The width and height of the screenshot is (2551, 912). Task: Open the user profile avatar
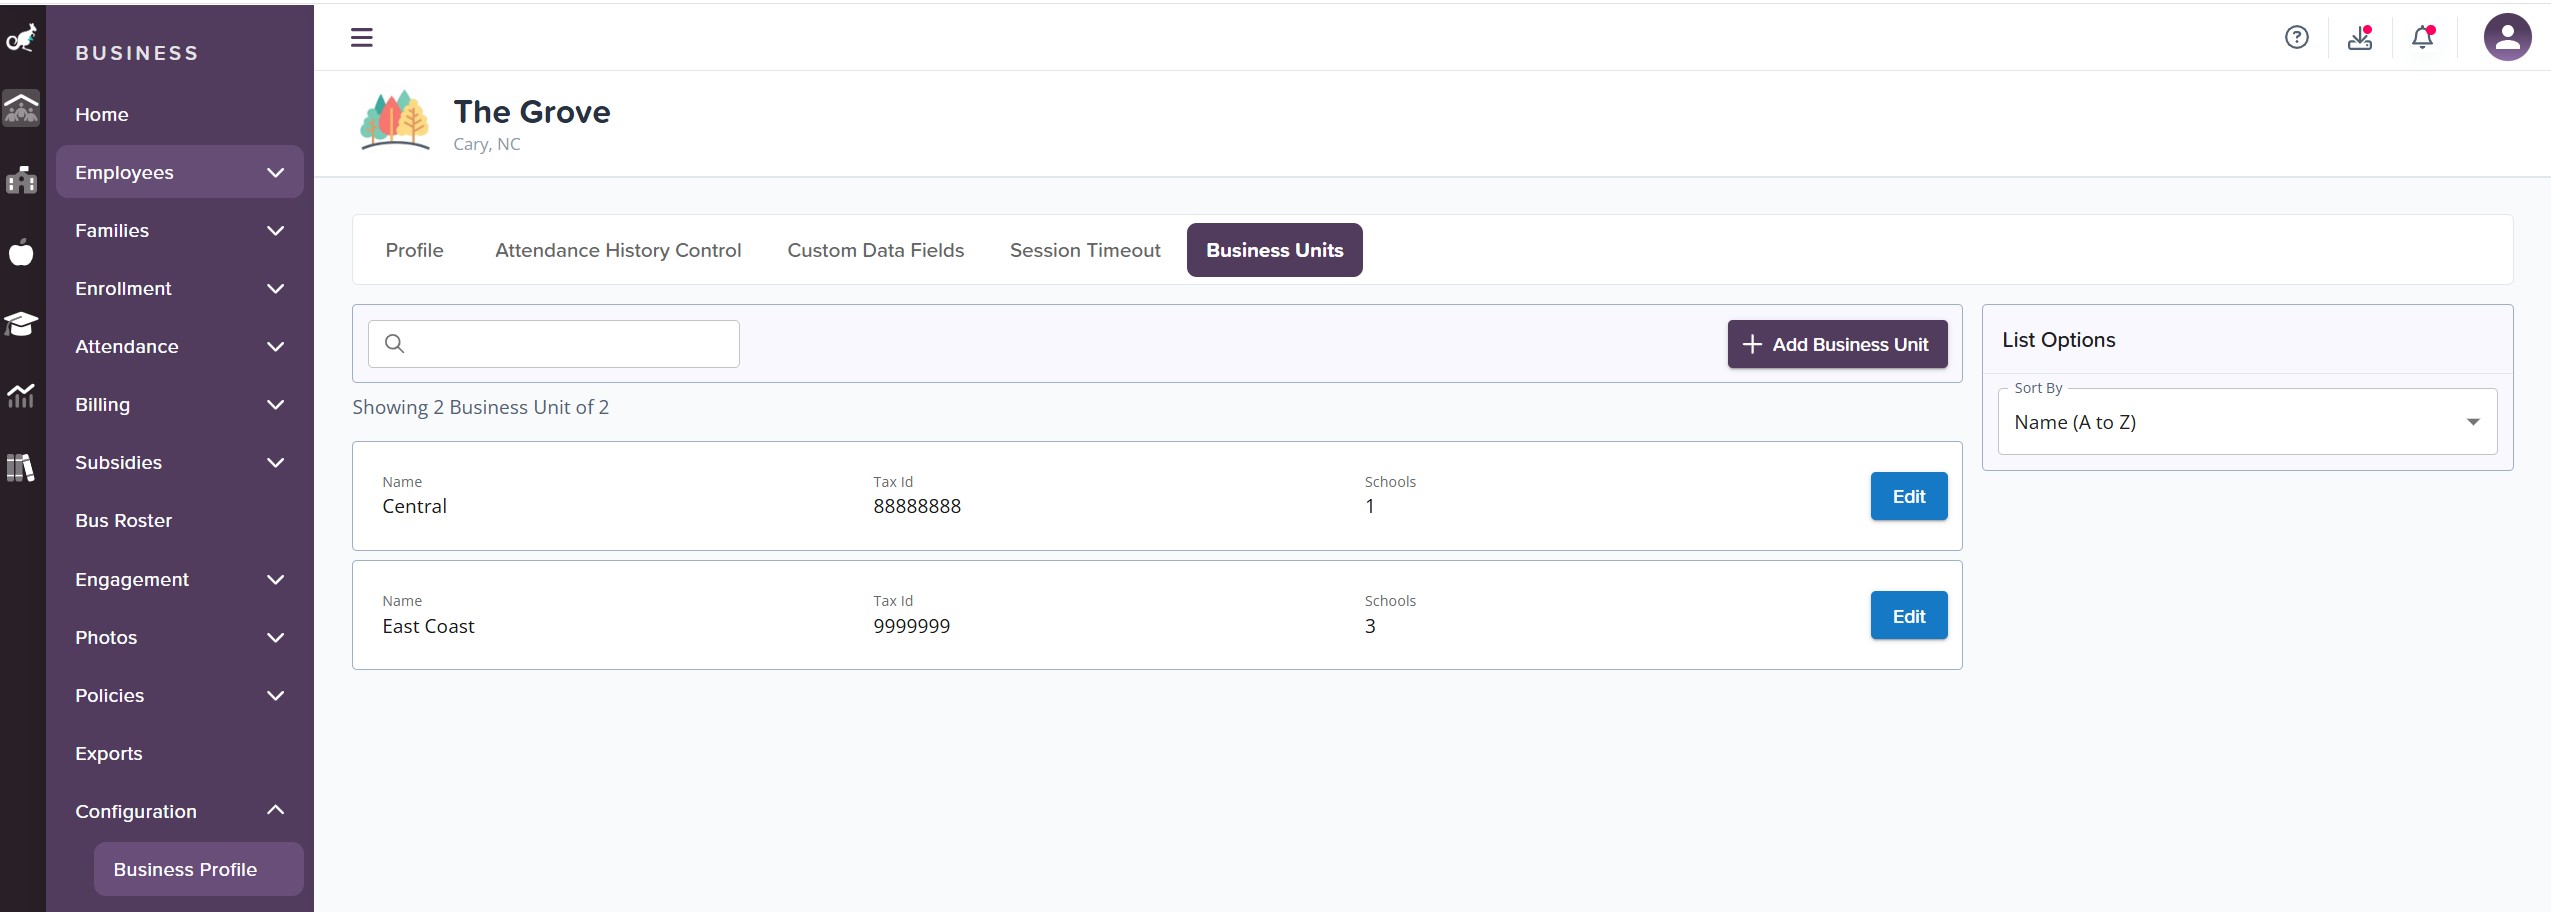(2507, 38)
